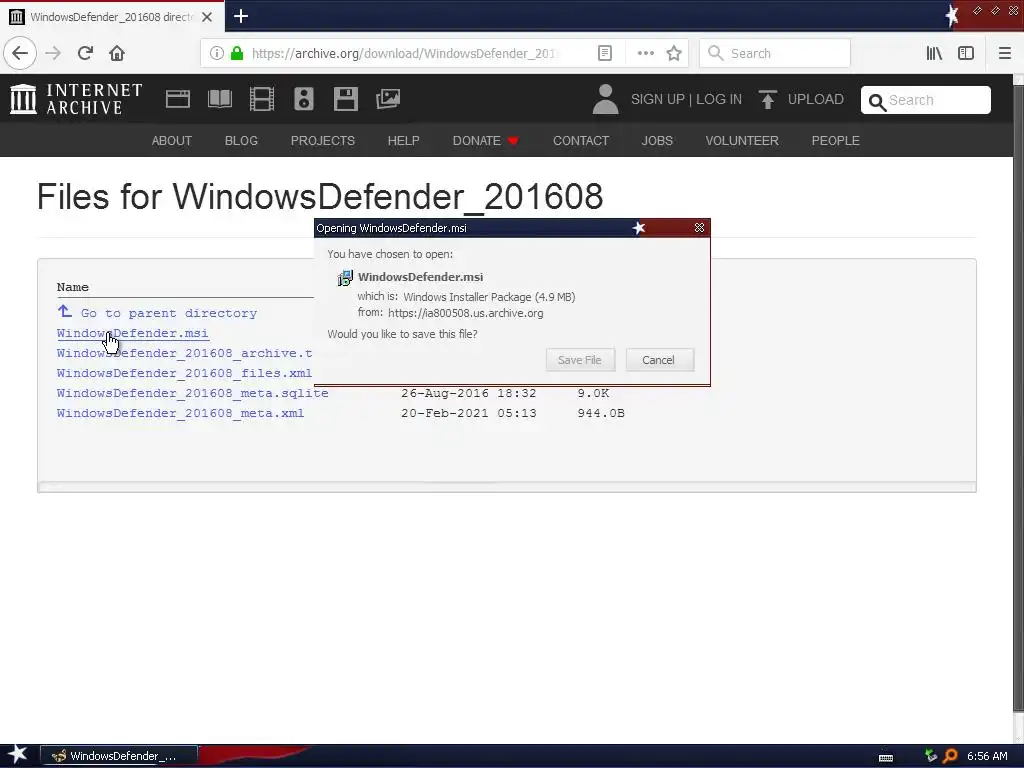Open the HELP menu item
The height and width of the screenshot is (768, 1024).
click(404, 140)
